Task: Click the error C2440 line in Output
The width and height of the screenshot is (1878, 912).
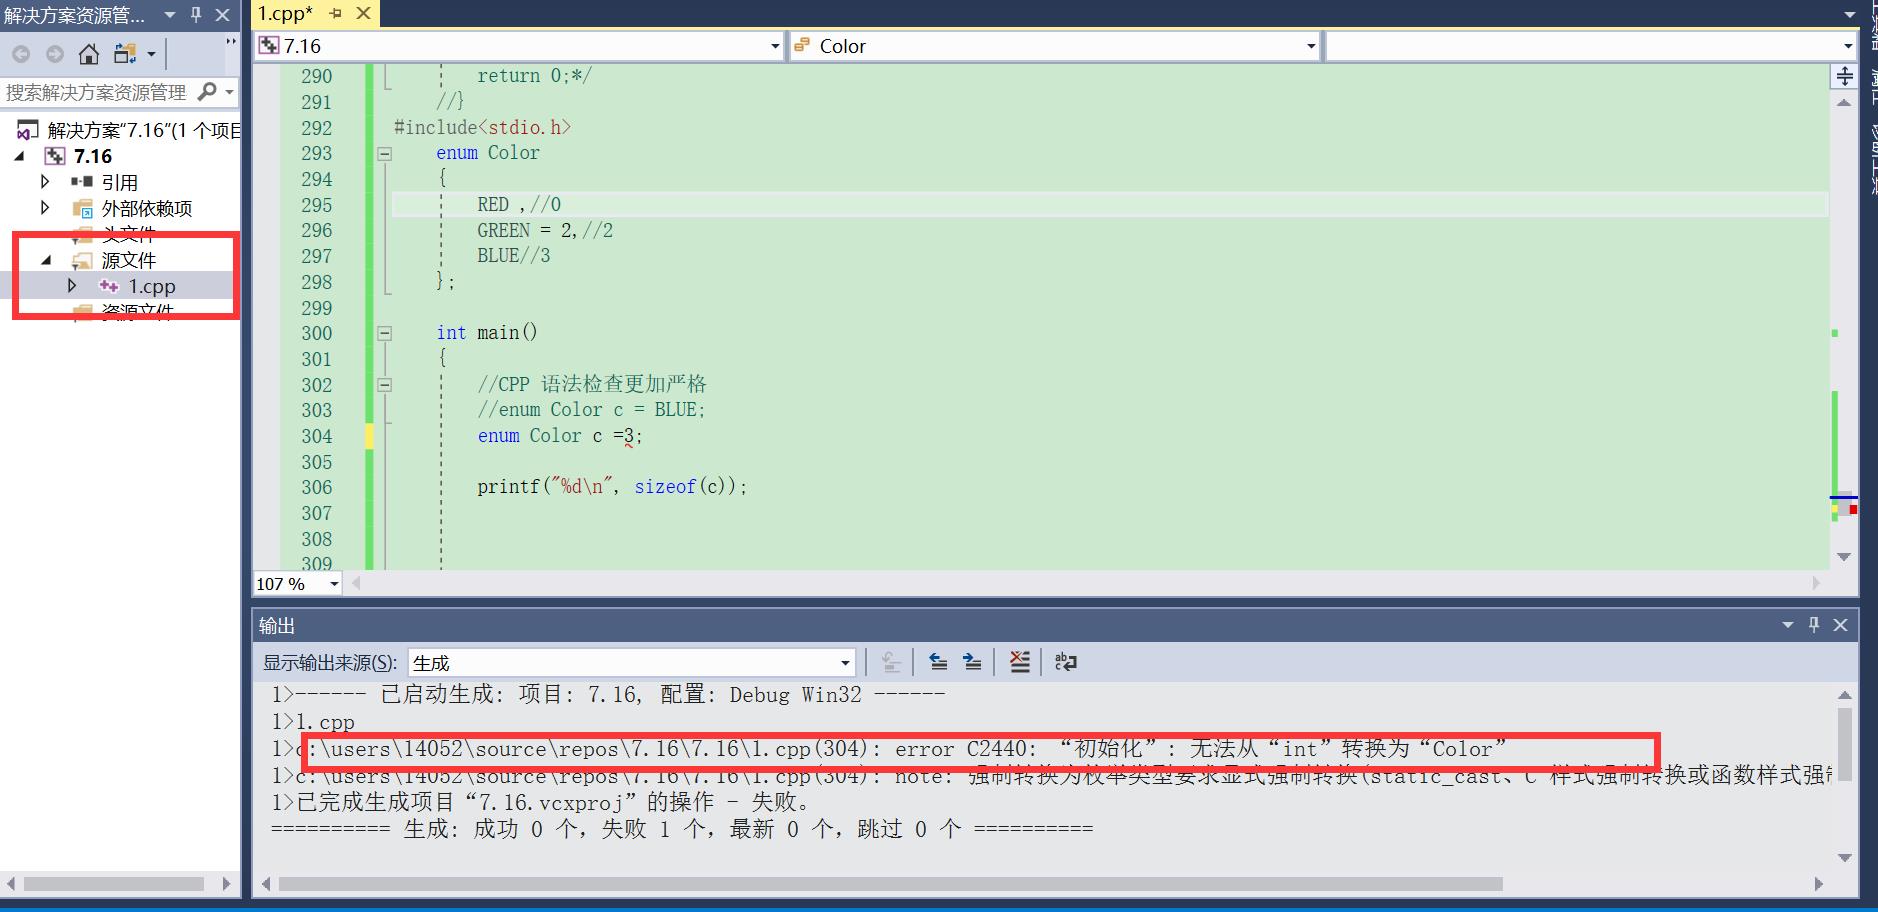Action: [x=889, y=749]
